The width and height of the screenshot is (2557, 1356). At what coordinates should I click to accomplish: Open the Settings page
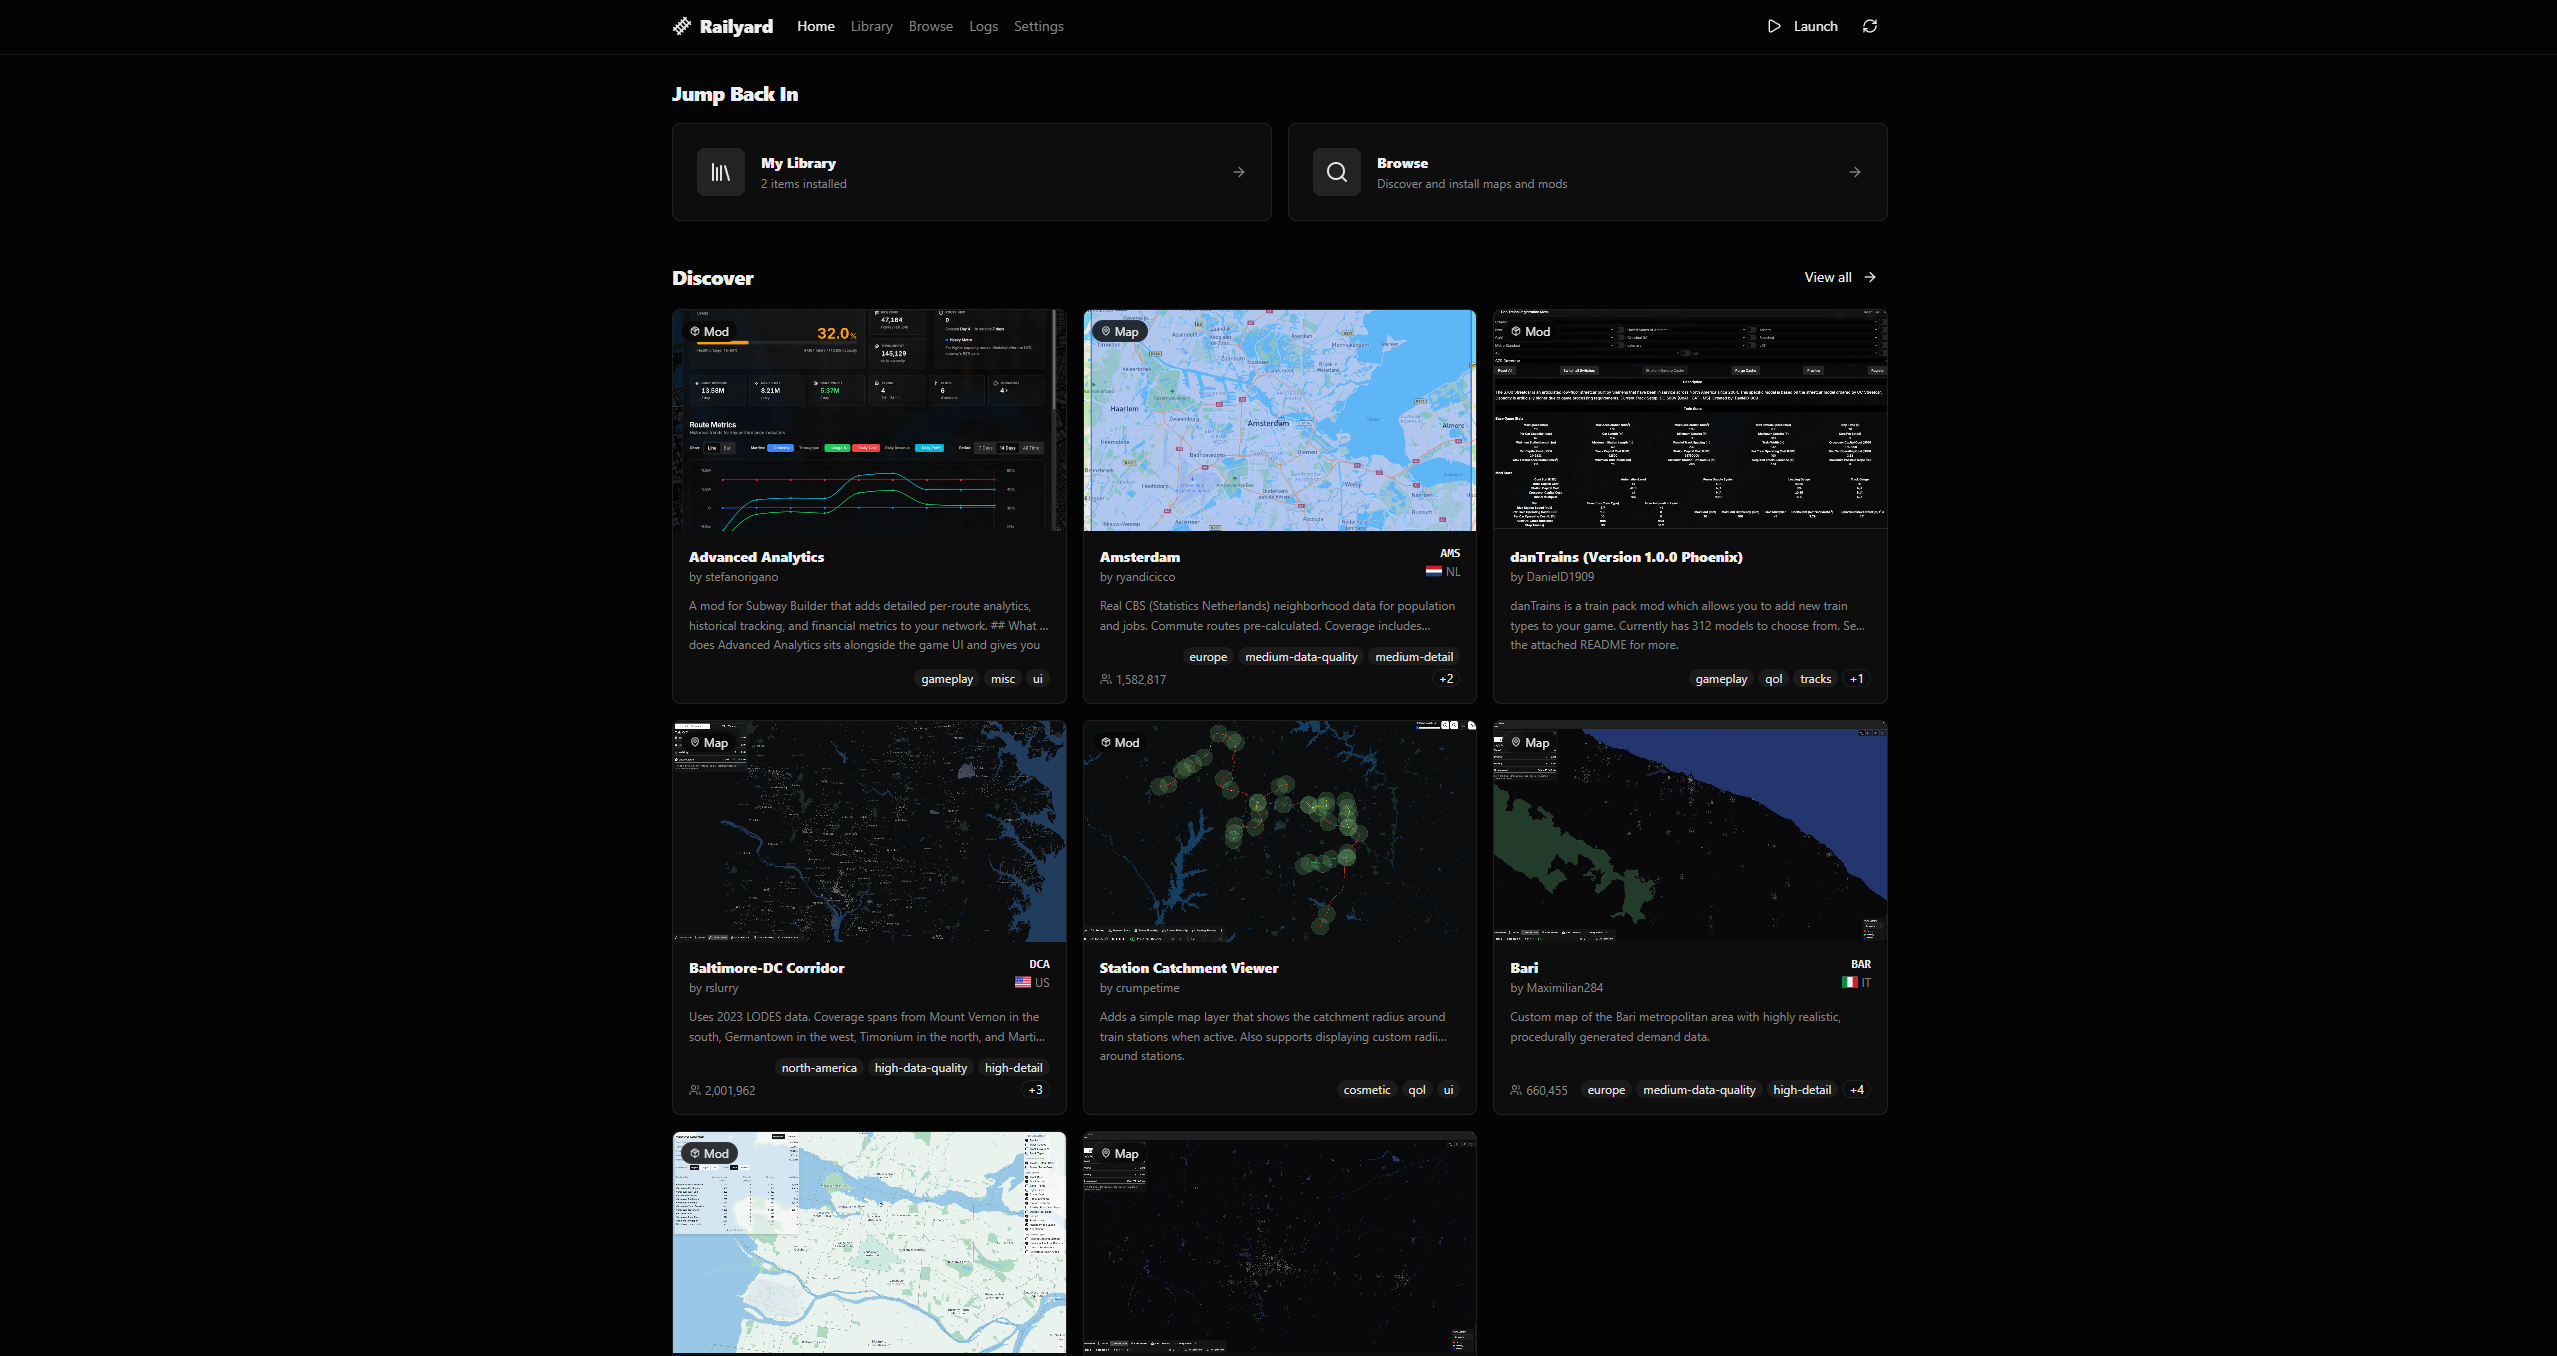point(1038,26)
